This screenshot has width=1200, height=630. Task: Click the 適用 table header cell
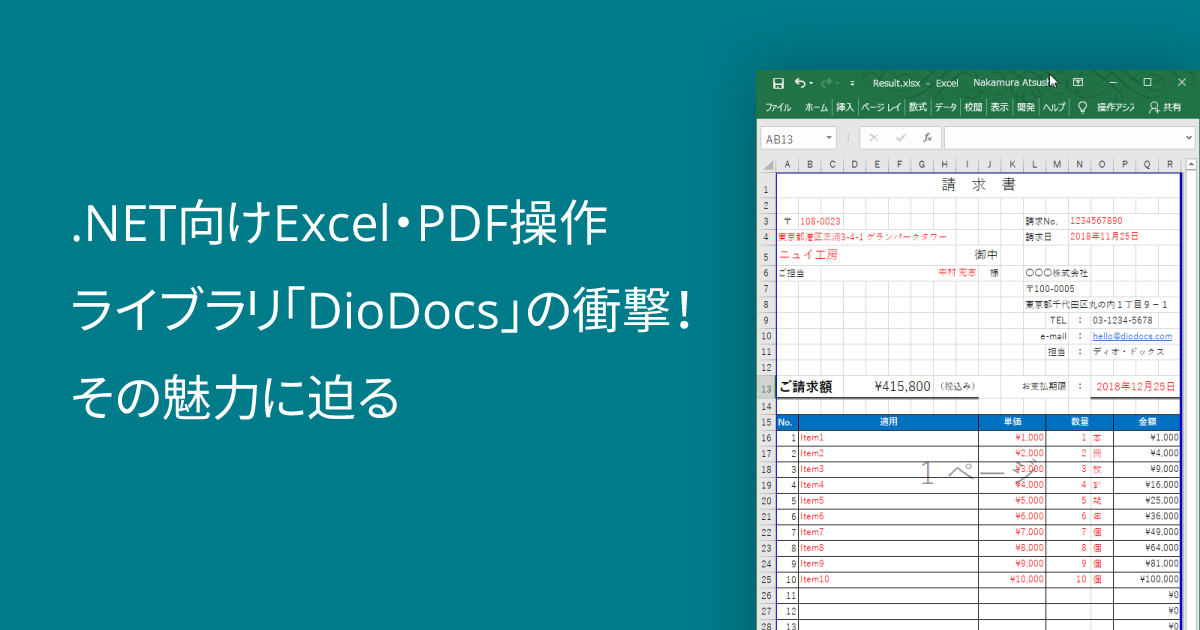point(889,422)
